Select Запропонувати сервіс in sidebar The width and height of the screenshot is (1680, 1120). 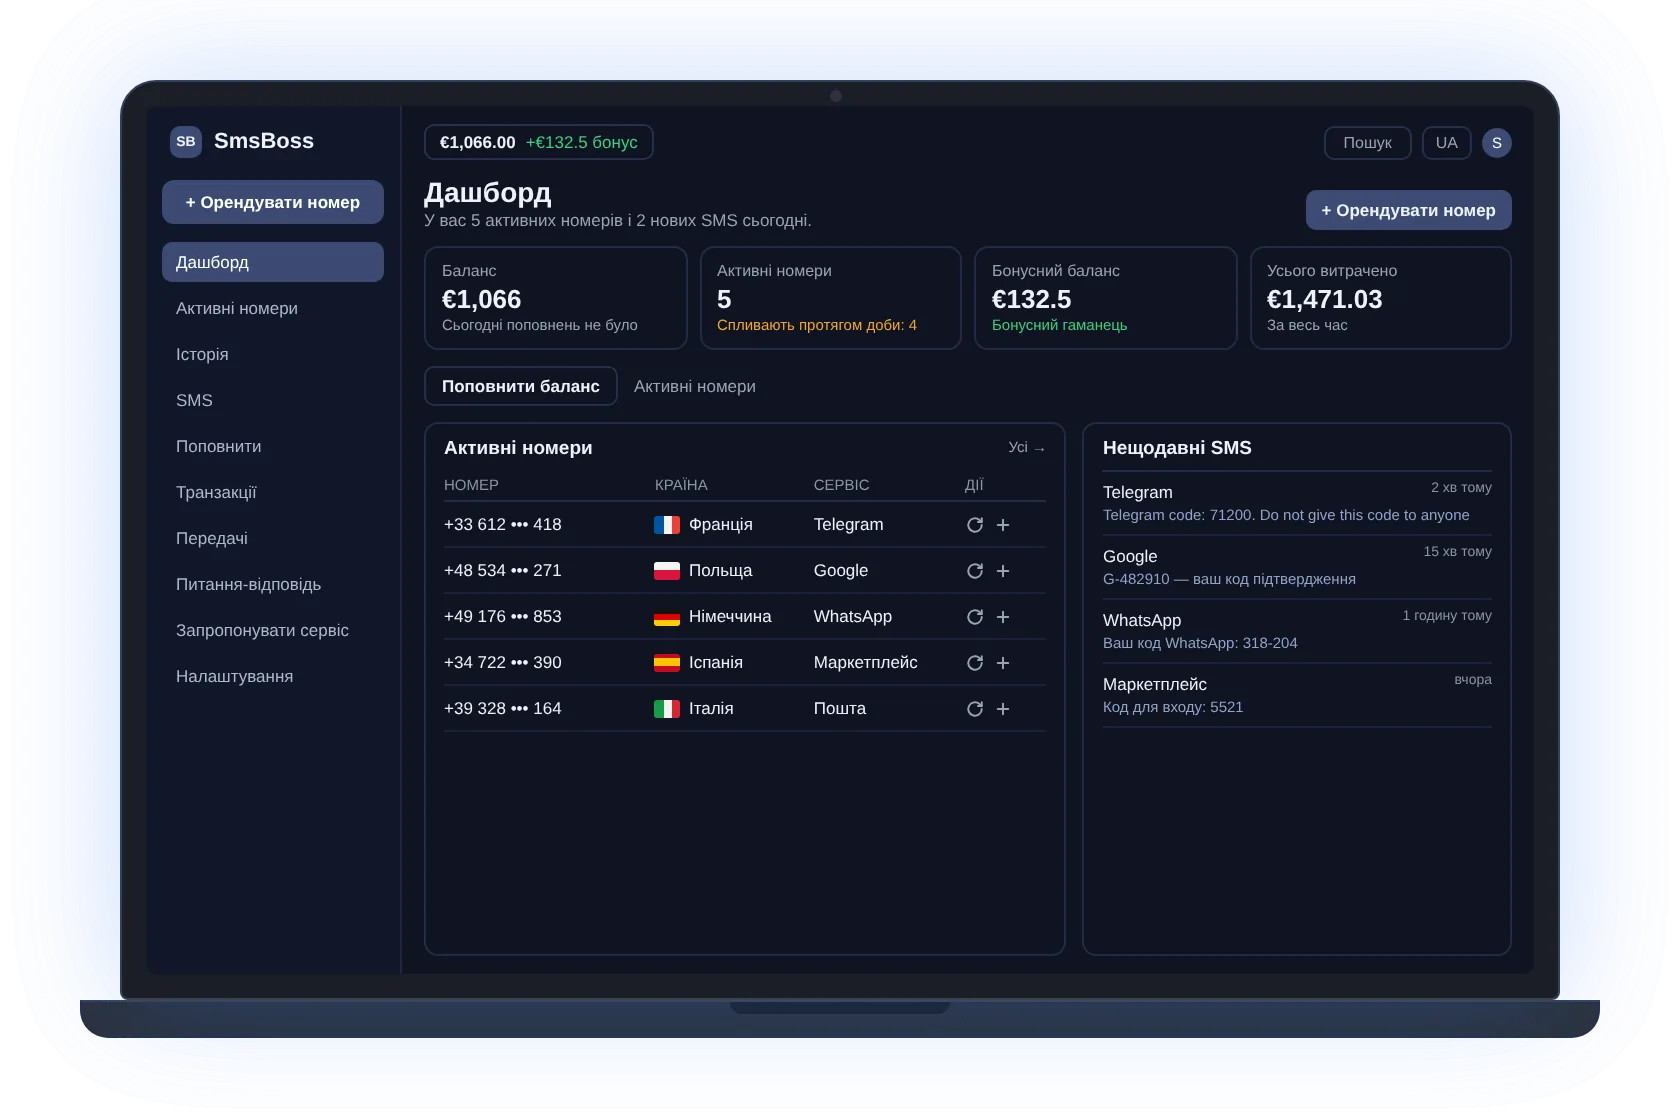(273, 630)
